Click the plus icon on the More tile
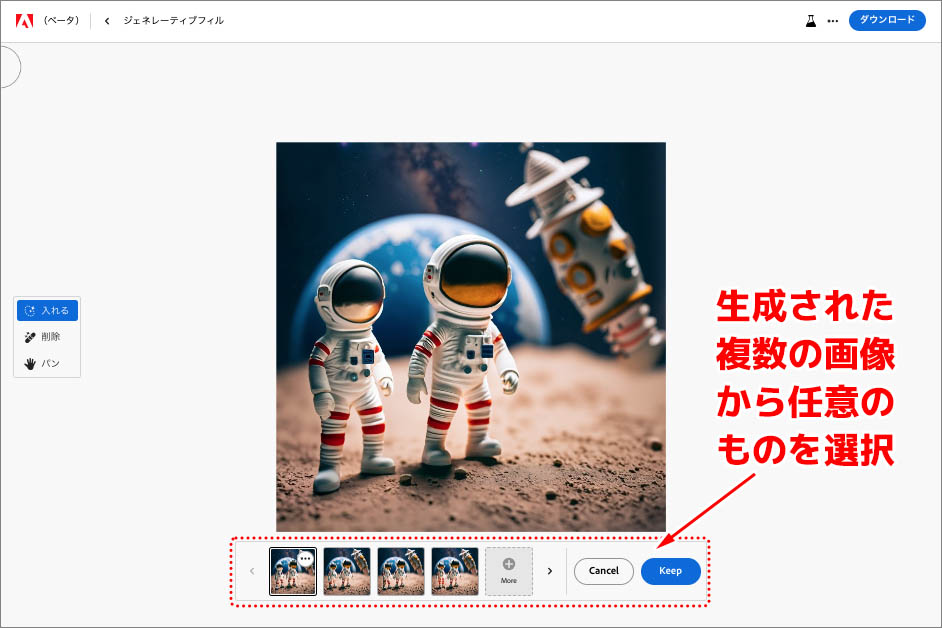 [508, 566]
